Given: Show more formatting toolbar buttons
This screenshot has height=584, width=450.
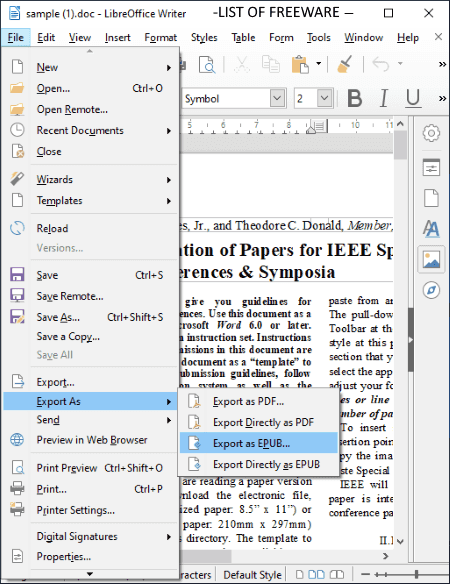Looking at the screenshot, I should tap(442, 98).
